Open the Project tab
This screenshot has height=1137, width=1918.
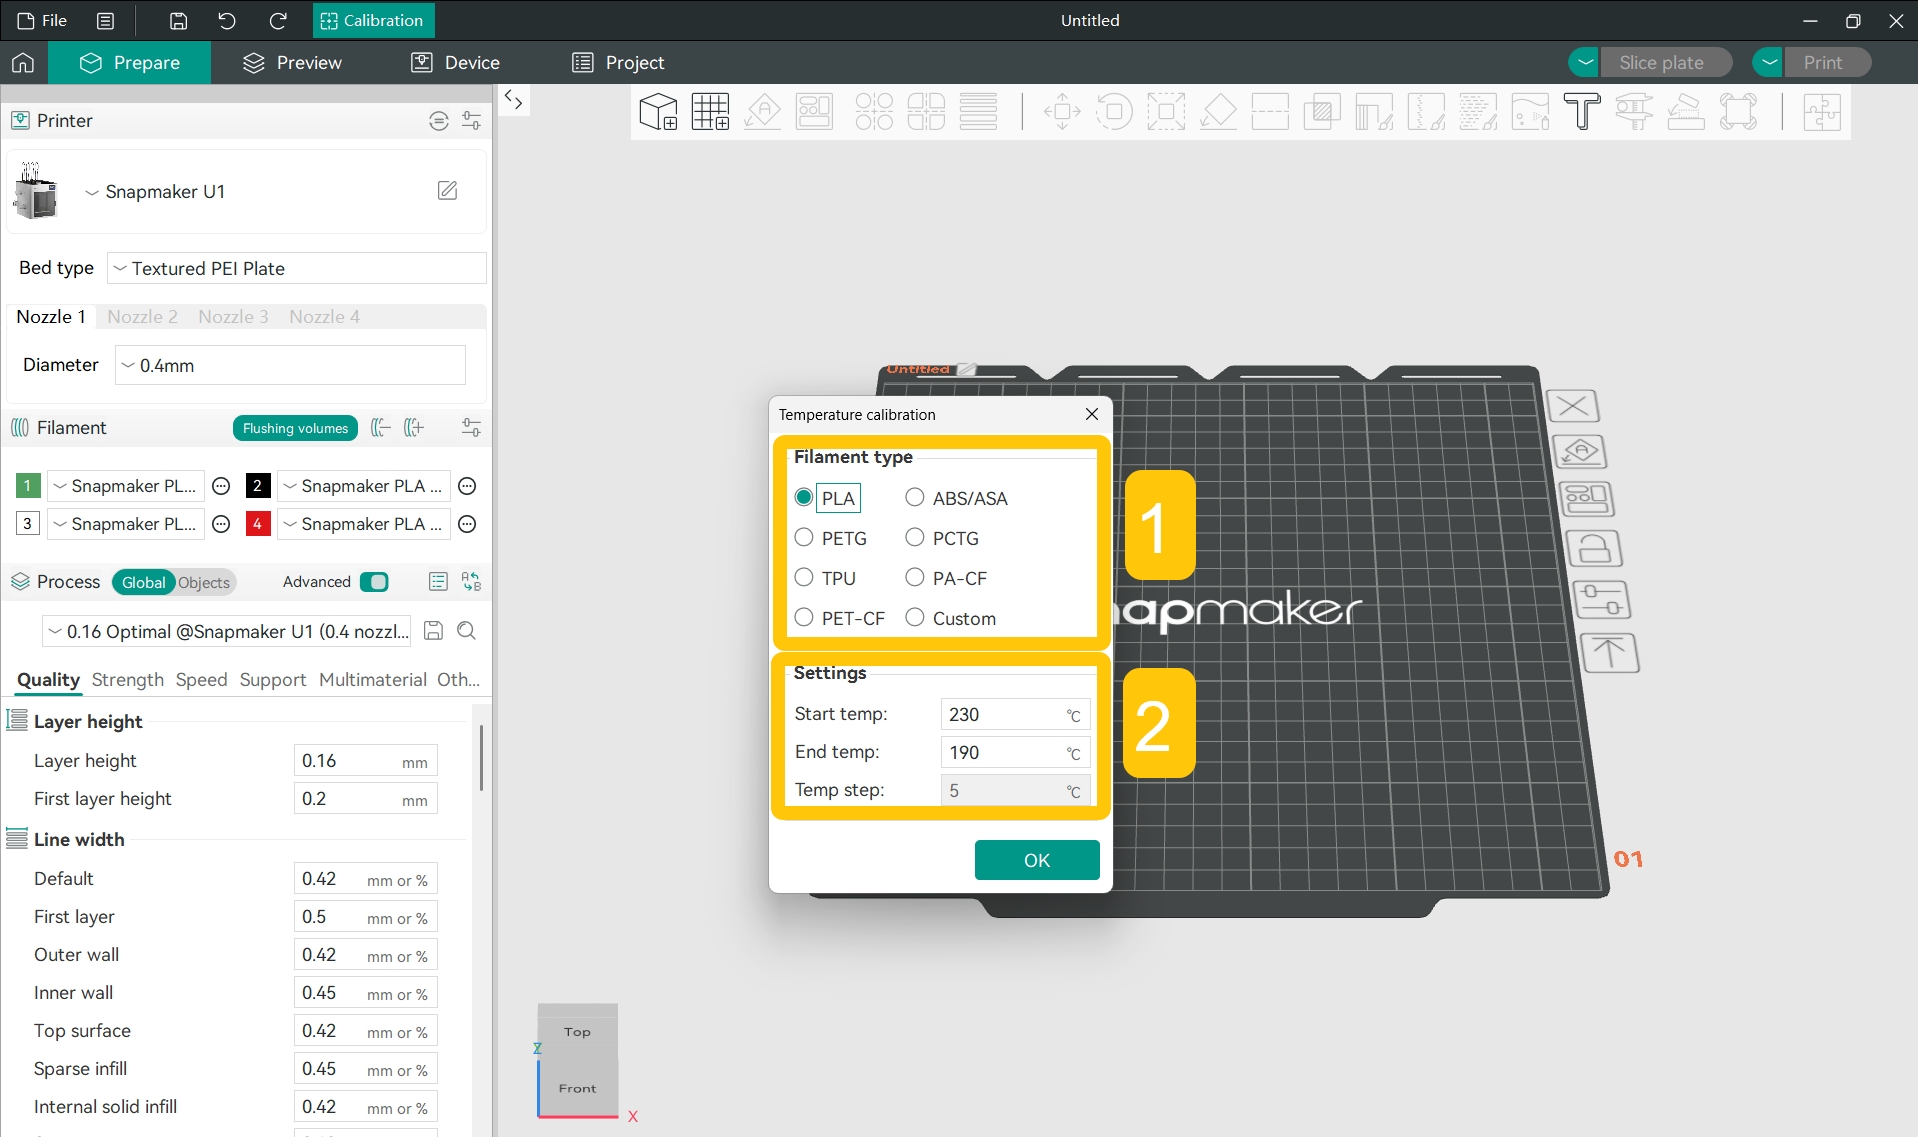618,62
